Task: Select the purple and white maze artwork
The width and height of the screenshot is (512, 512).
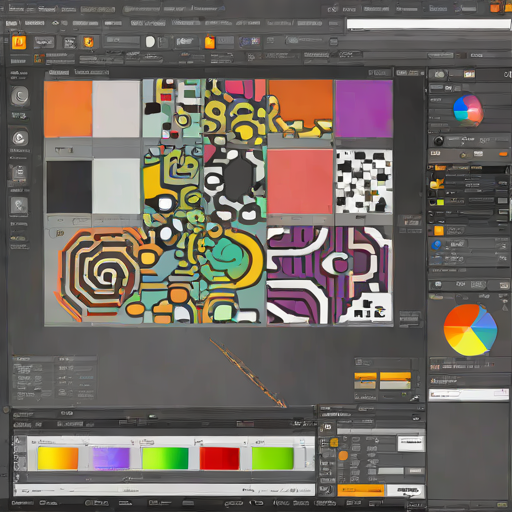Action: coord(329,275)
